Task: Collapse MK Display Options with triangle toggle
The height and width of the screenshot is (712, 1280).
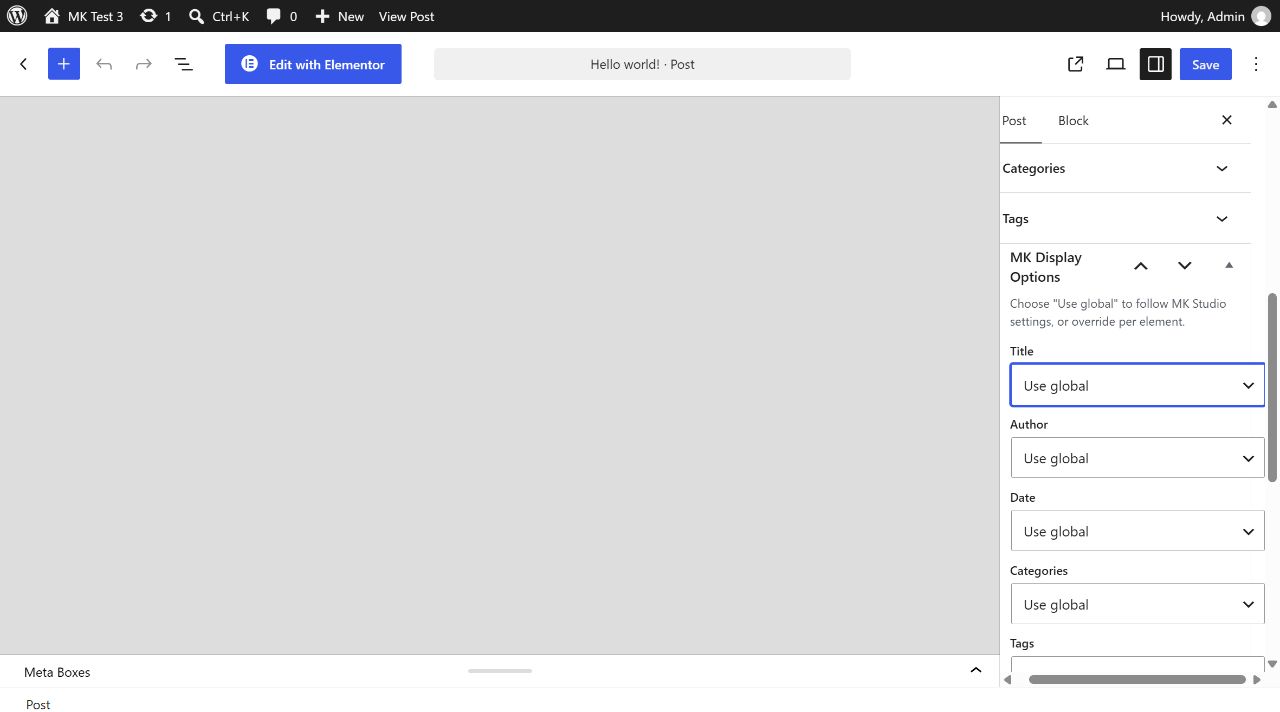Action: [x=1229, y=266]
